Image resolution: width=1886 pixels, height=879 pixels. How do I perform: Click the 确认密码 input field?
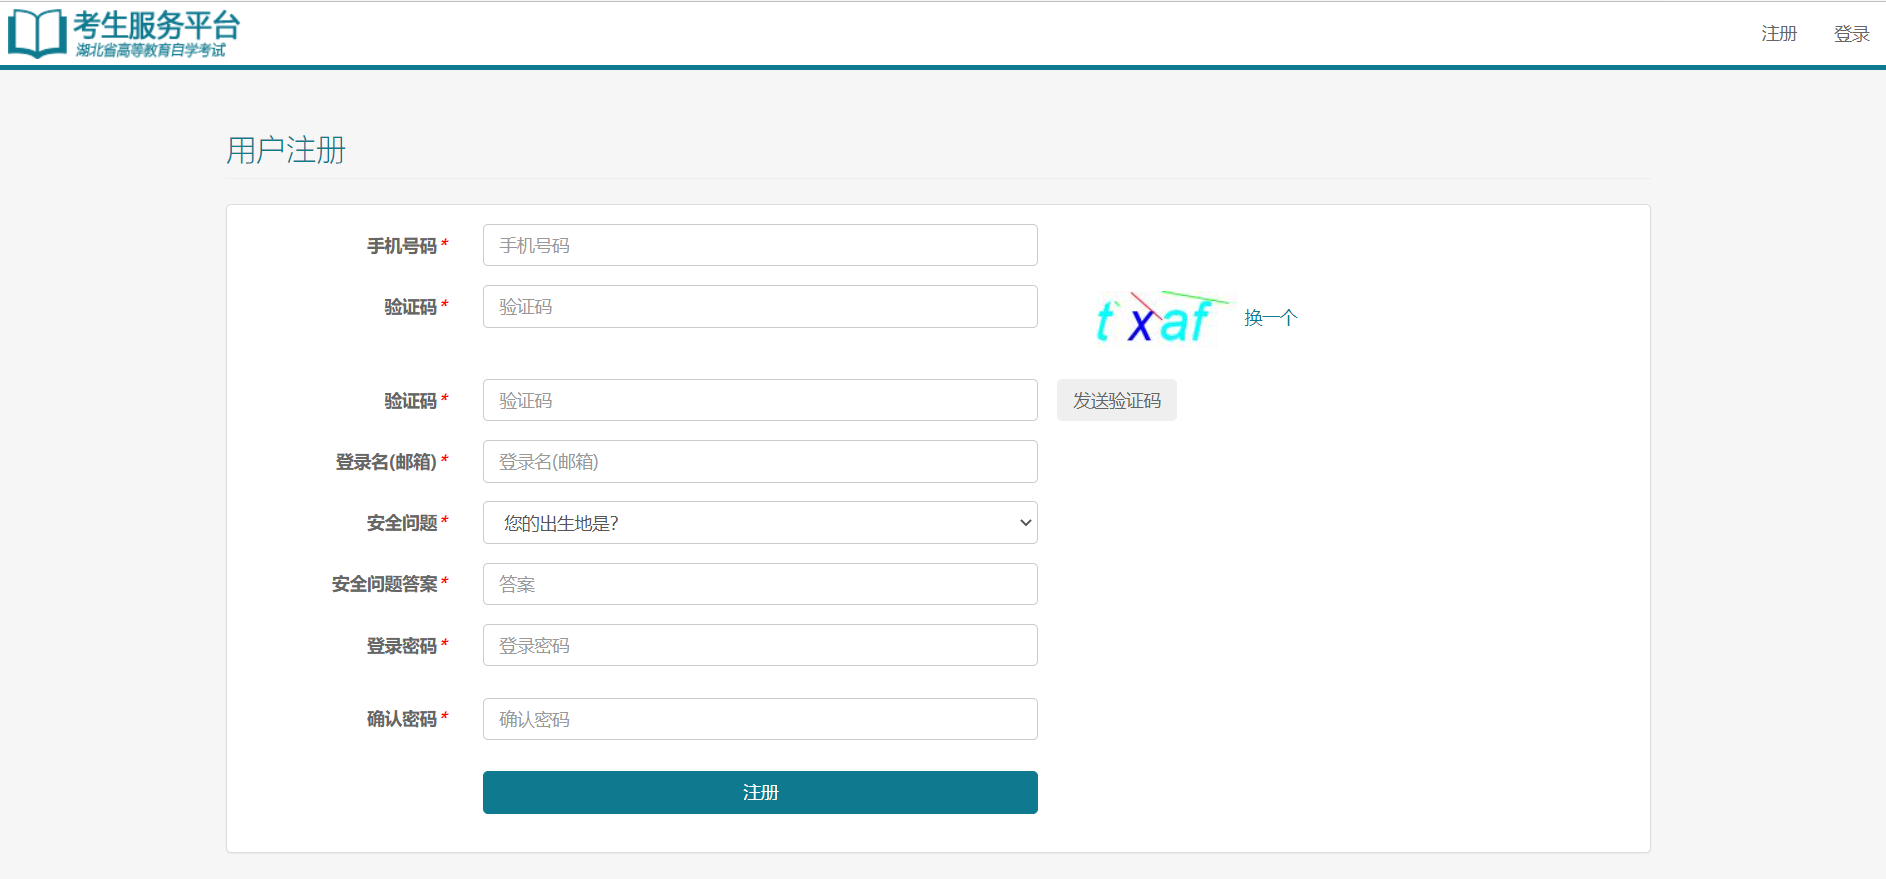pos(759,719)
